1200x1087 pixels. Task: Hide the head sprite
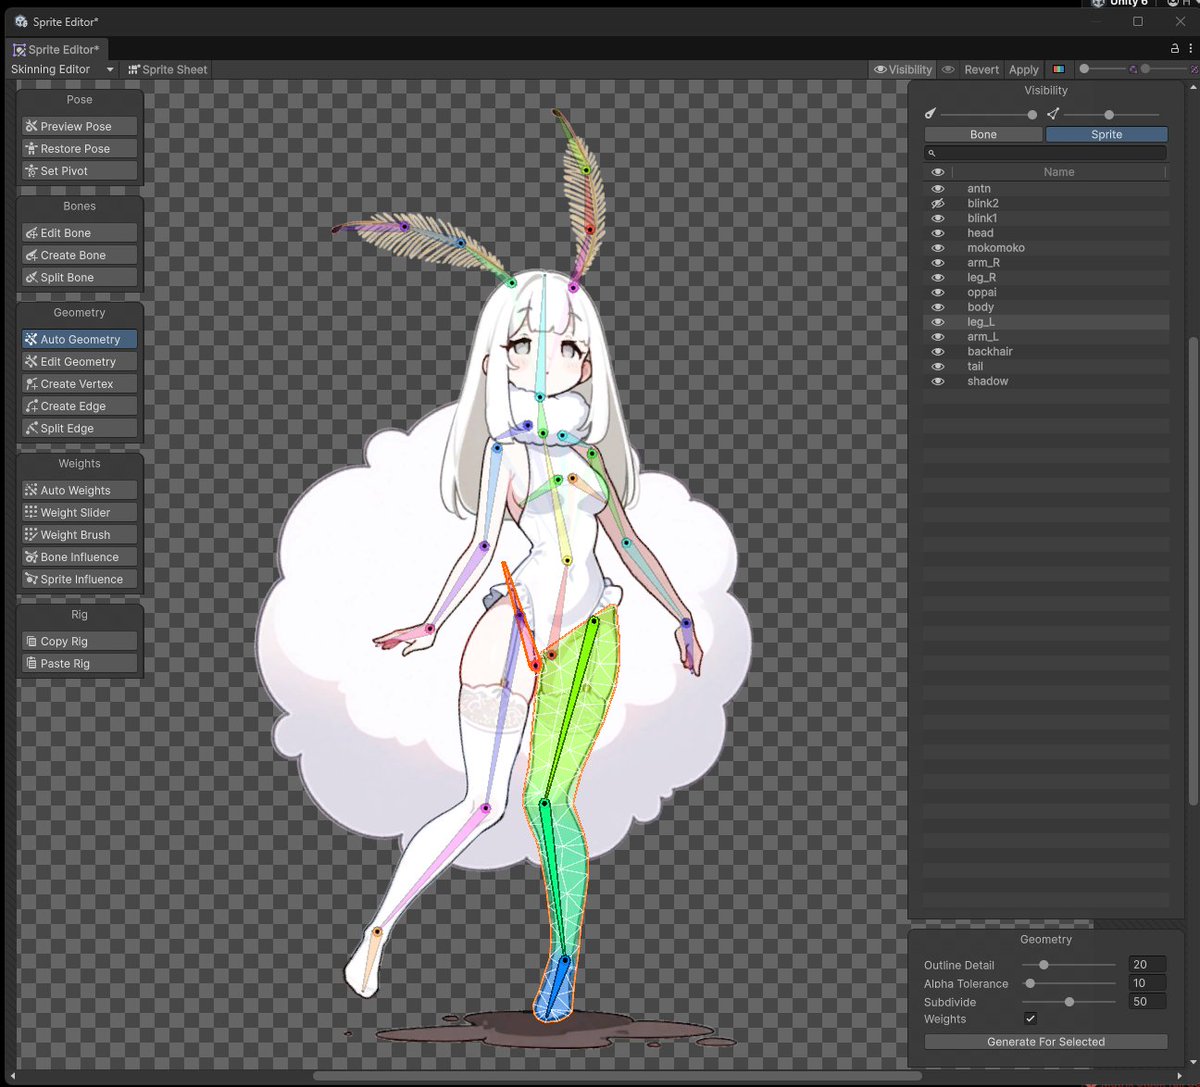tap(938, 233)
